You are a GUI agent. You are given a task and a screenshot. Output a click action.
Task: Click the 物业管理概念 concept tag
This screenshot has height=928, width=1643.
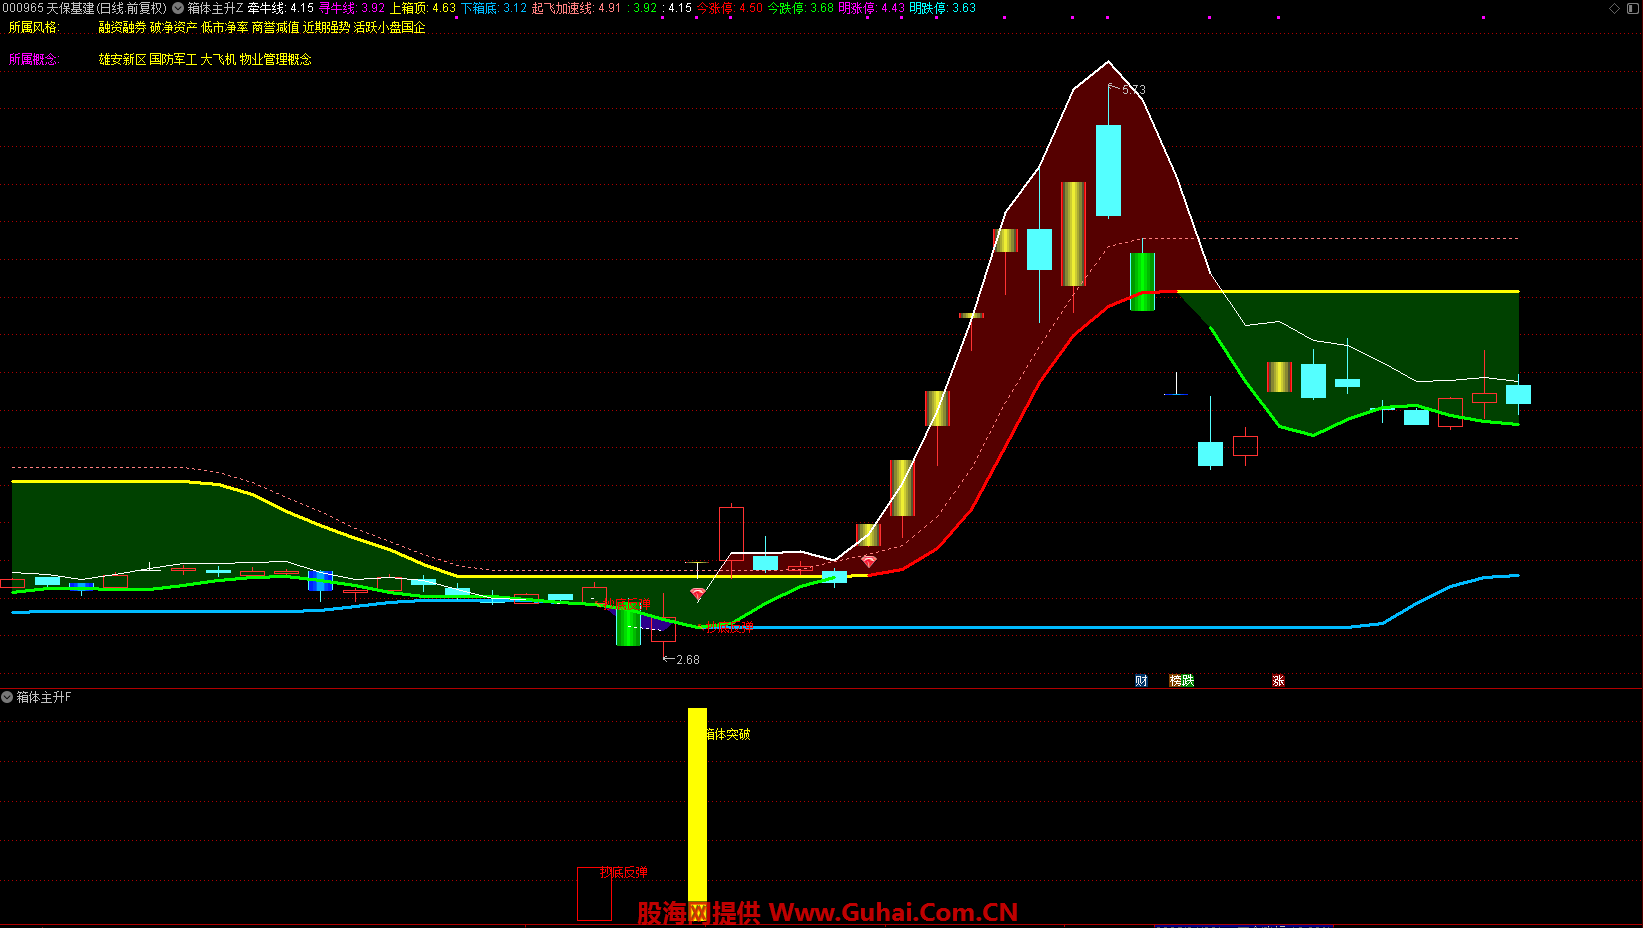point(276,60)
